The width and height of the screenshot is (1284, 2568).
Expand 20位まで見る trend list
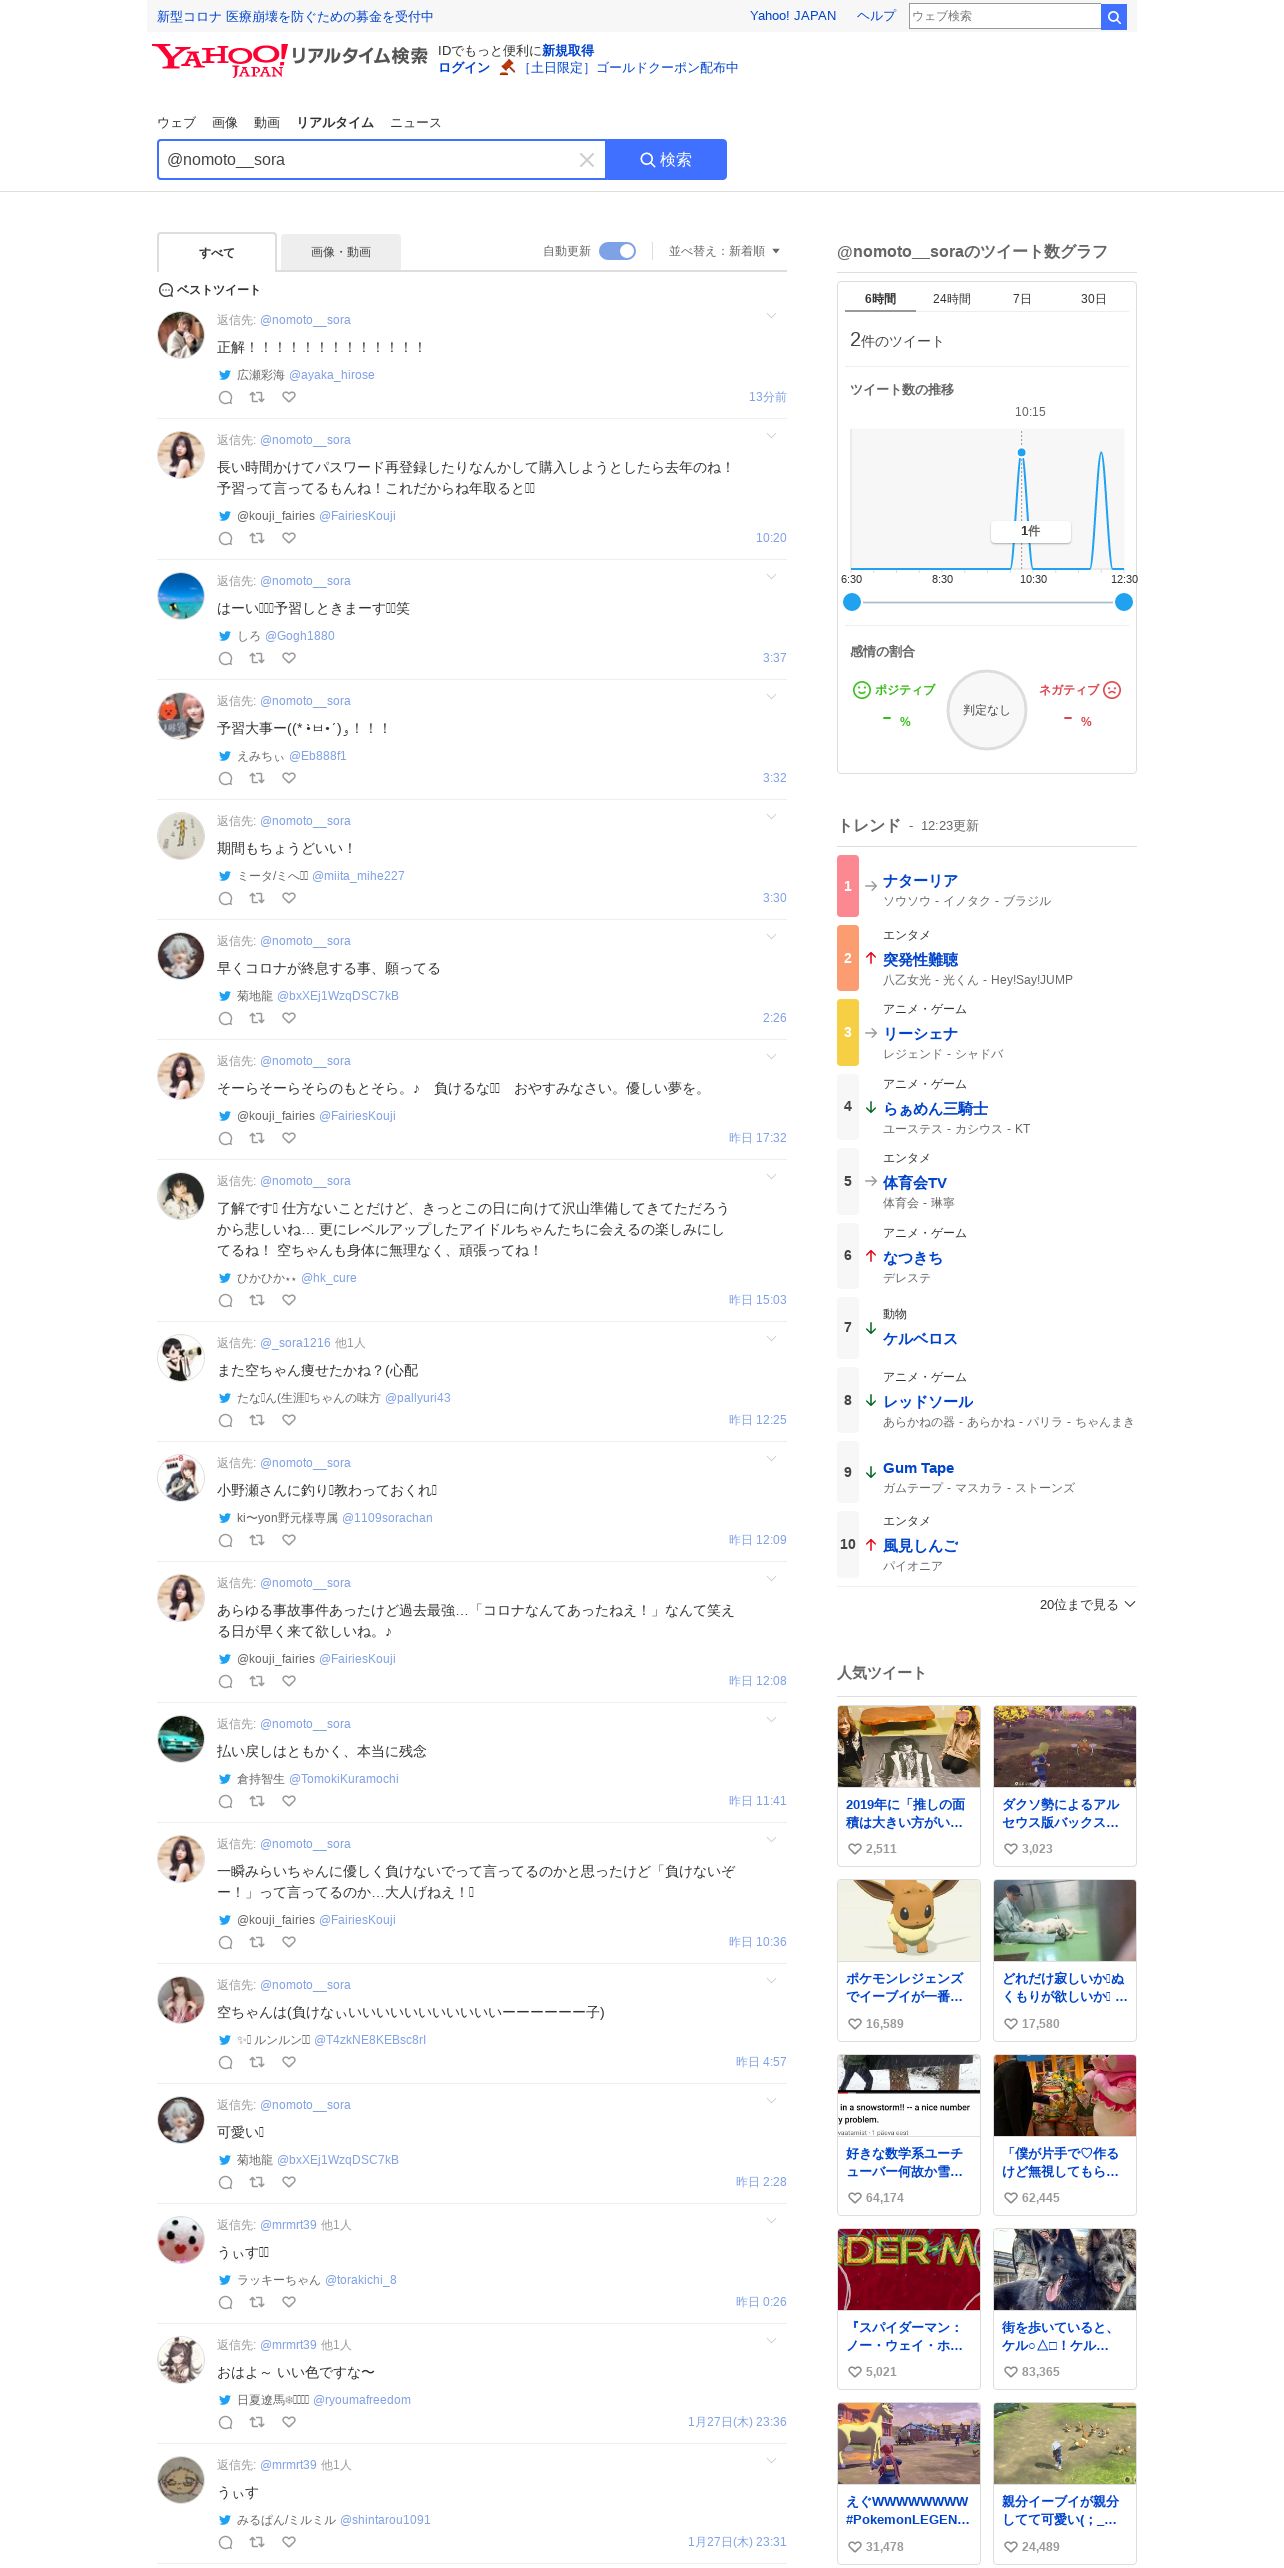1087,1604
